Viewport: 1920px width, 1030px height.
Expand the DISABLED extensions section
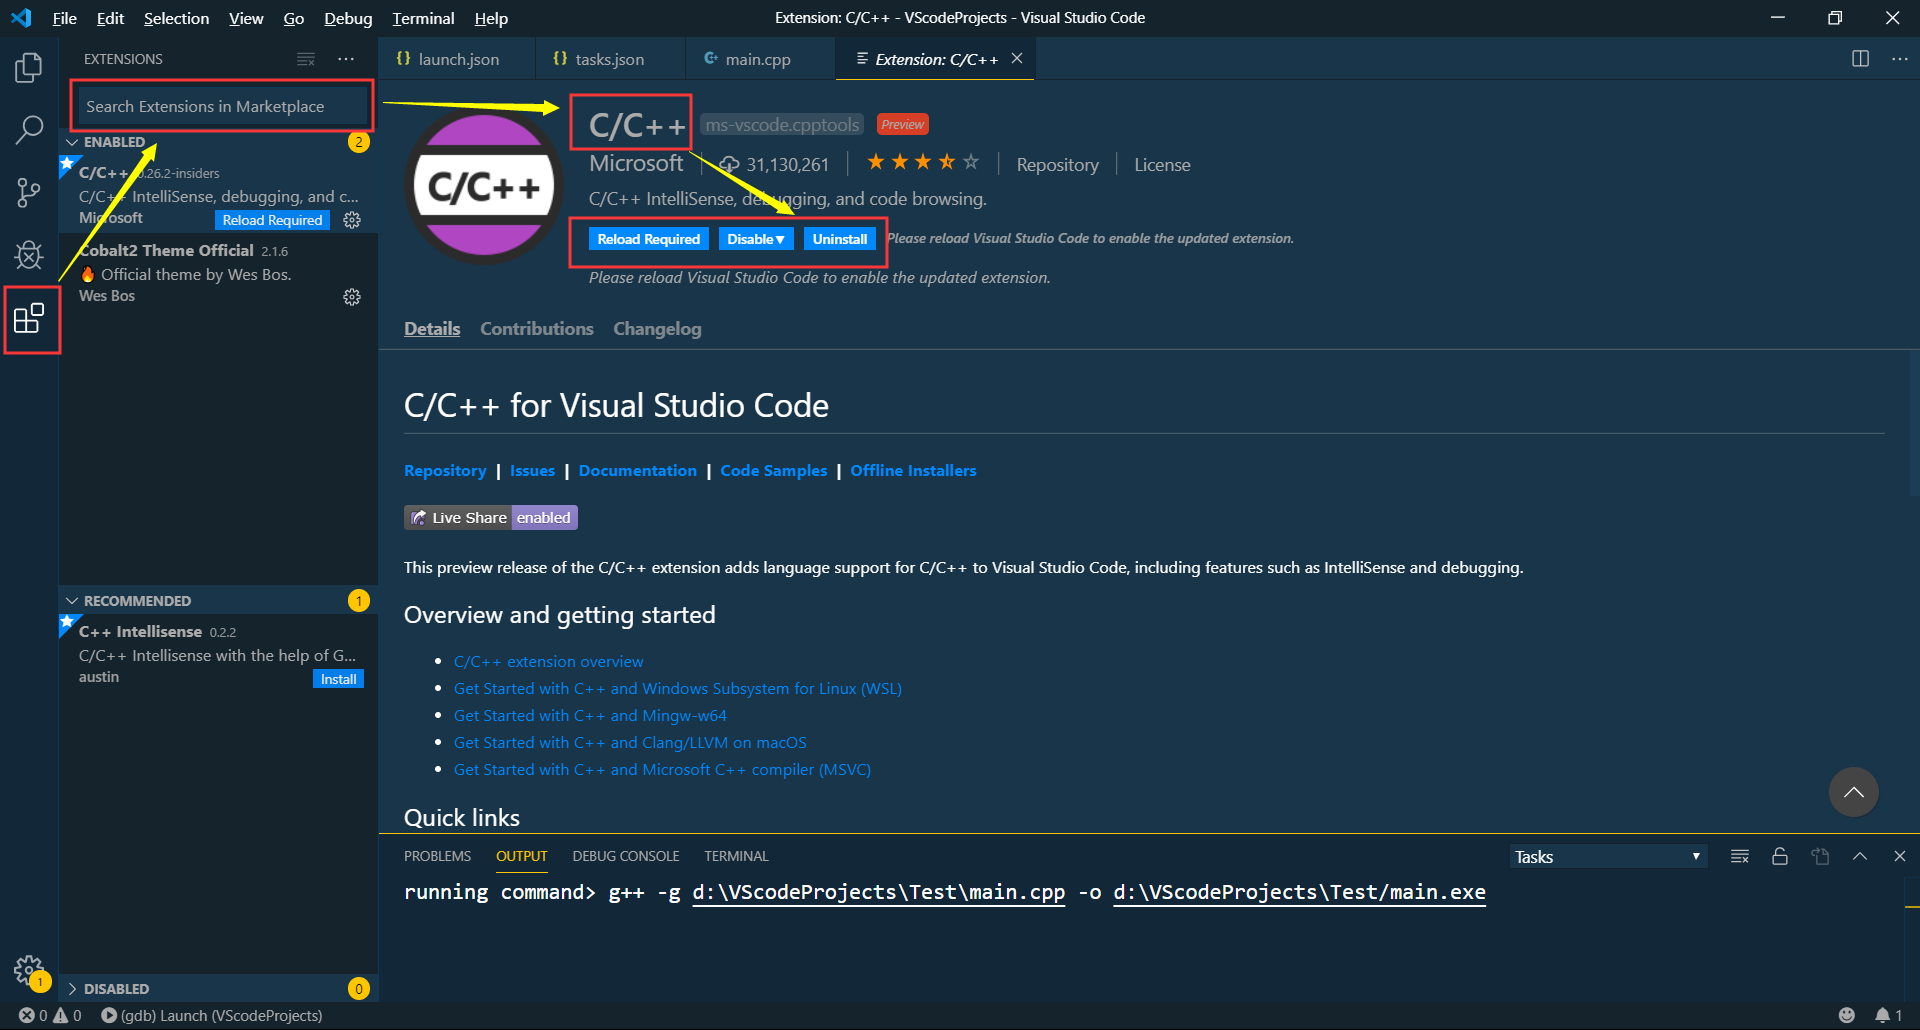pos(70,988)
